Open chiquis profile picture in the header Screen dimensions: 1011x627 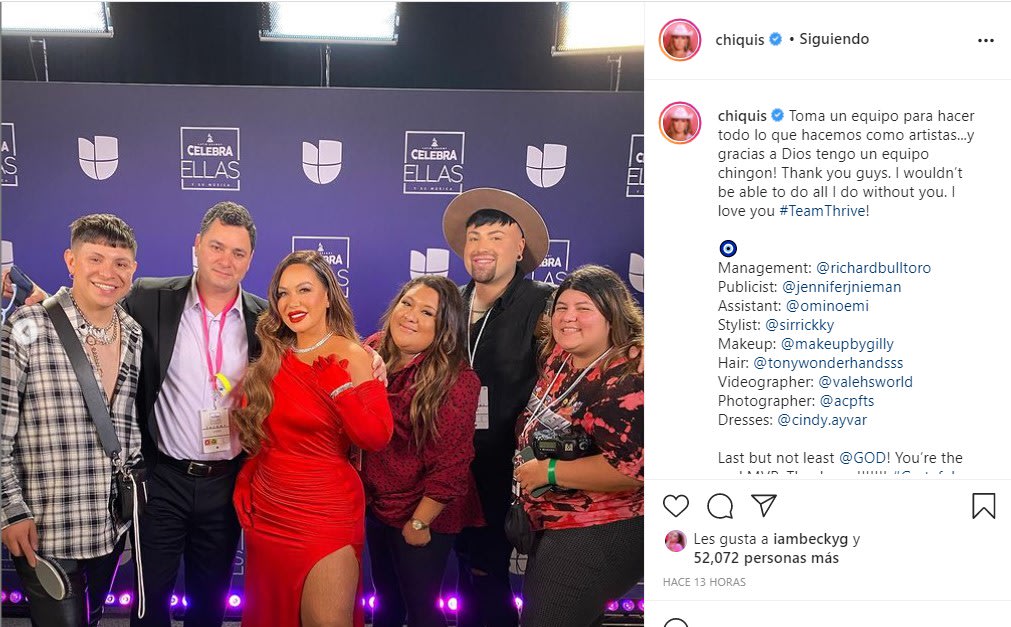tap(680, 40)
